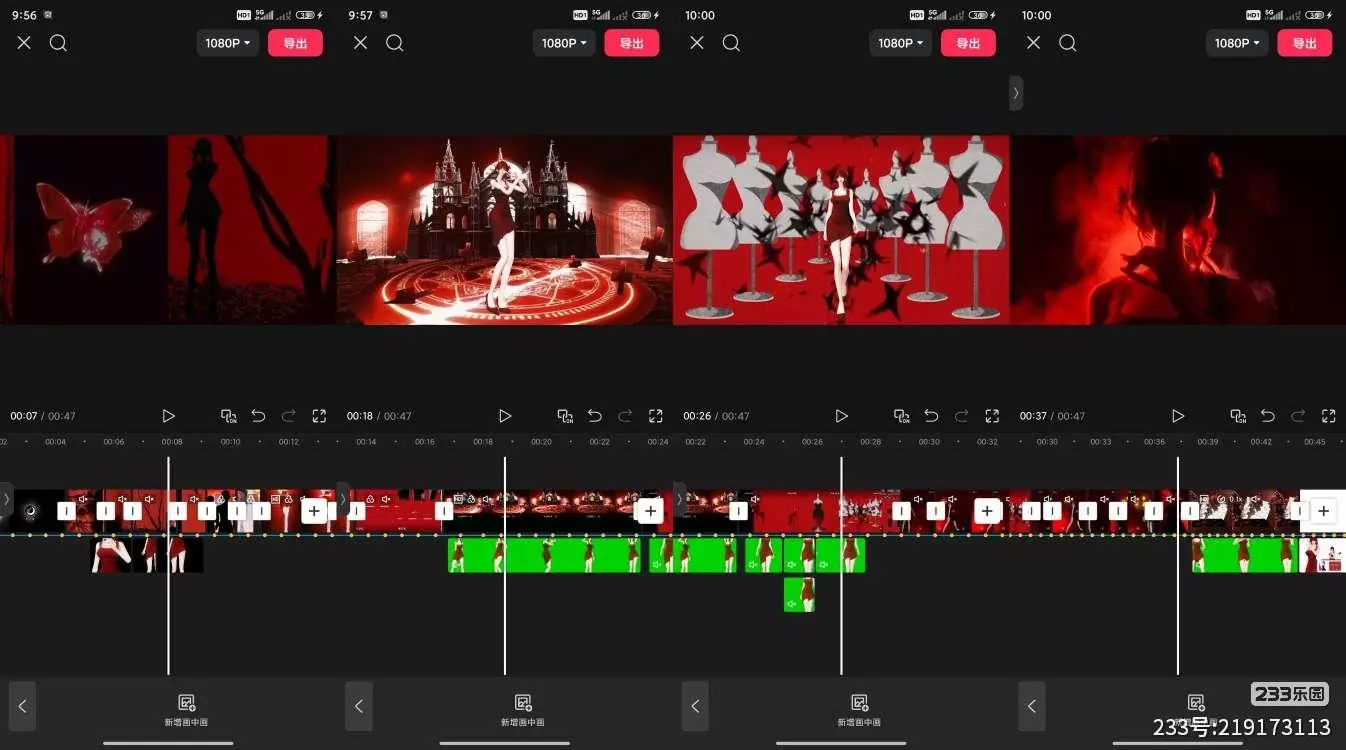This screenshot has width=1346, height=750.
Task: Open search in the 00:18 screenshot
Action: coord(395,43)
